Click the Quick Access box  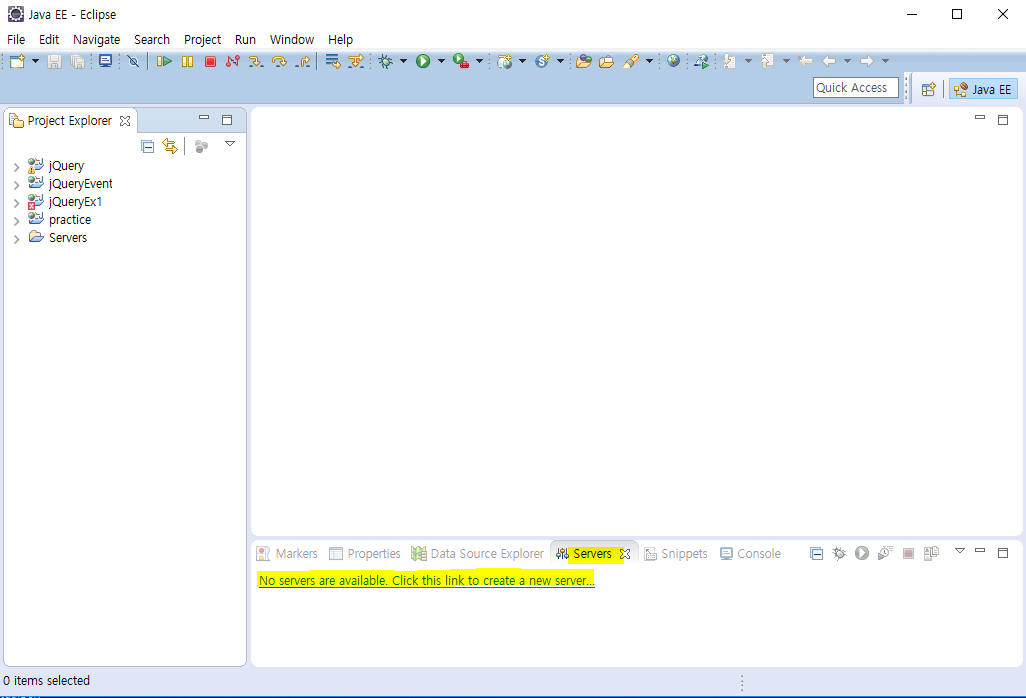[x=855, y=87]
